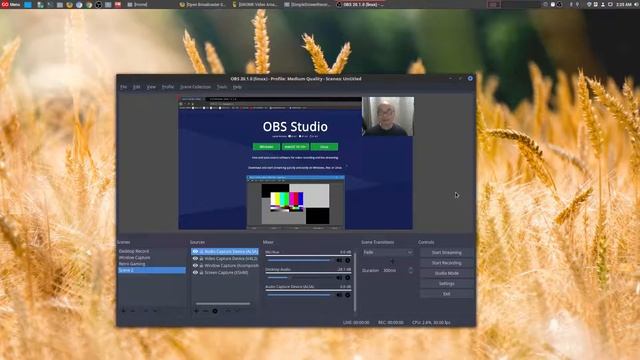Open the Menu launcher in top panel
640x360 pixels.
tap(11, 4)
